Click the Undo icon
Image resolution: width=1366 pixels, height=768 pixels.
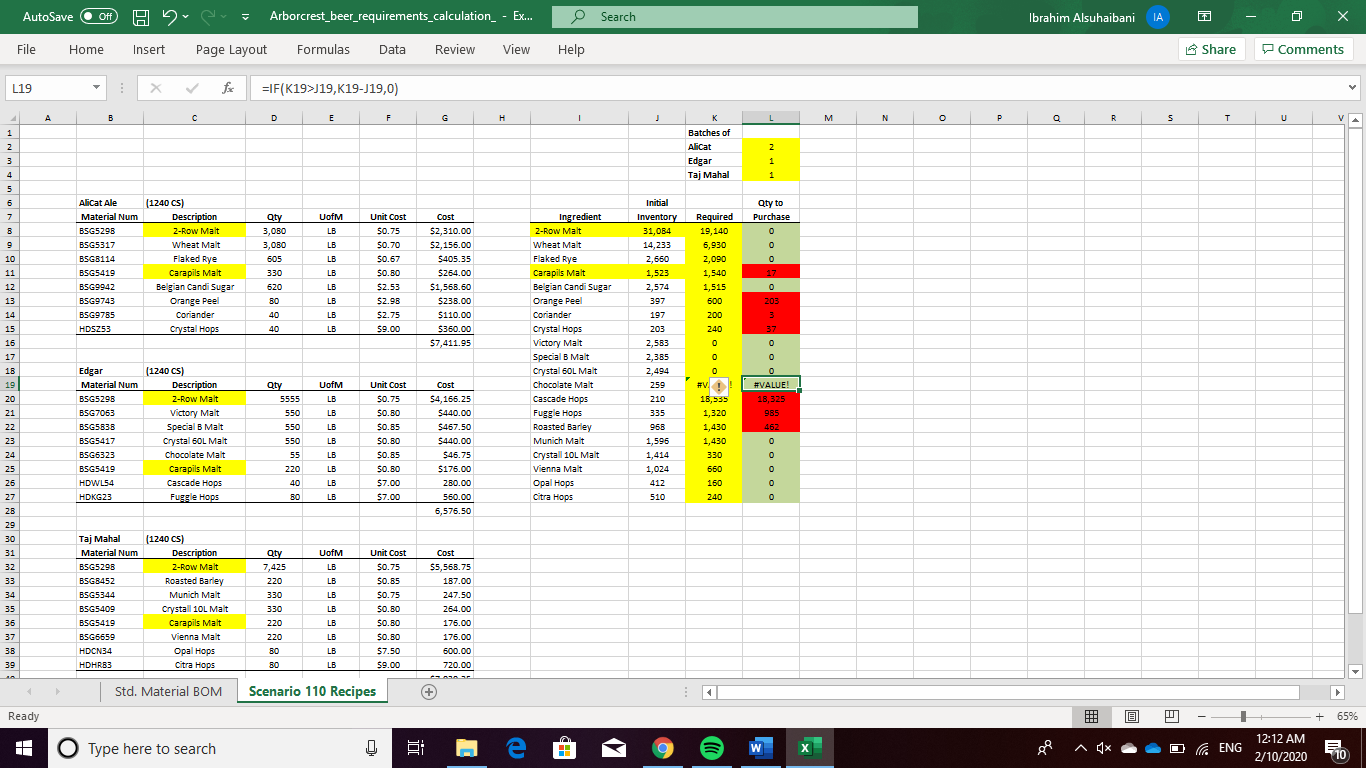click(x=170, y=16)
